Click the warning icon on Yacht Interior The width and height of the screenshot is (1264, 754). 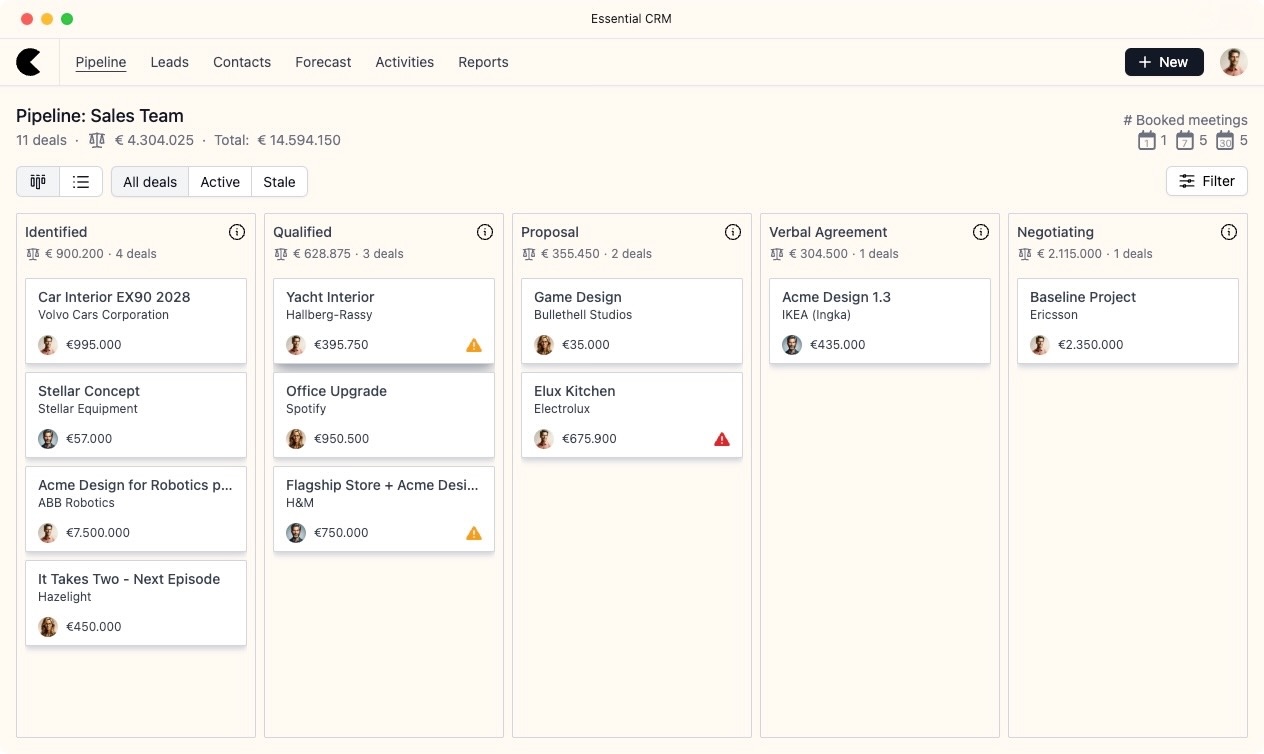click(x=473, y=345)
